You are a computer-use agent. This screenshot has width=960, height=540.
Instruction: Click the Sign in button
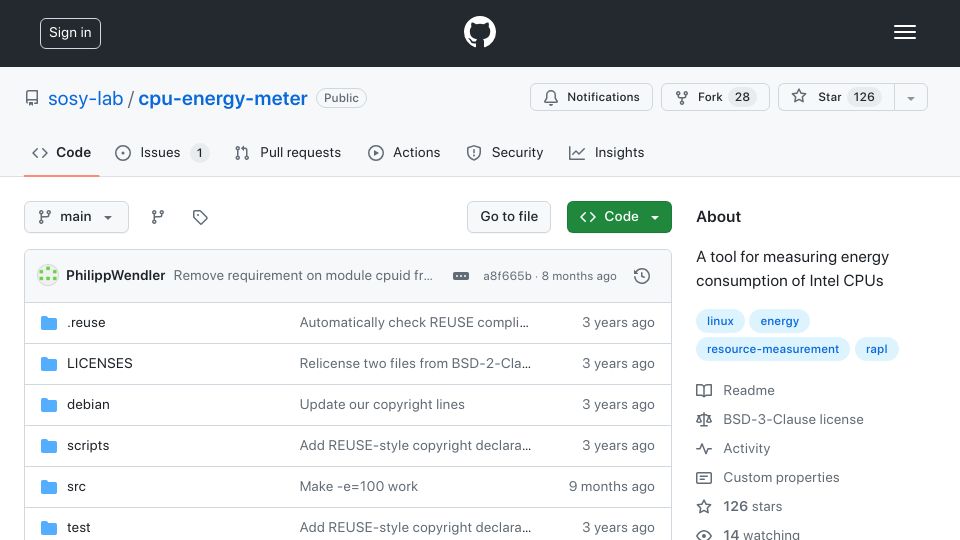[70, 33]
